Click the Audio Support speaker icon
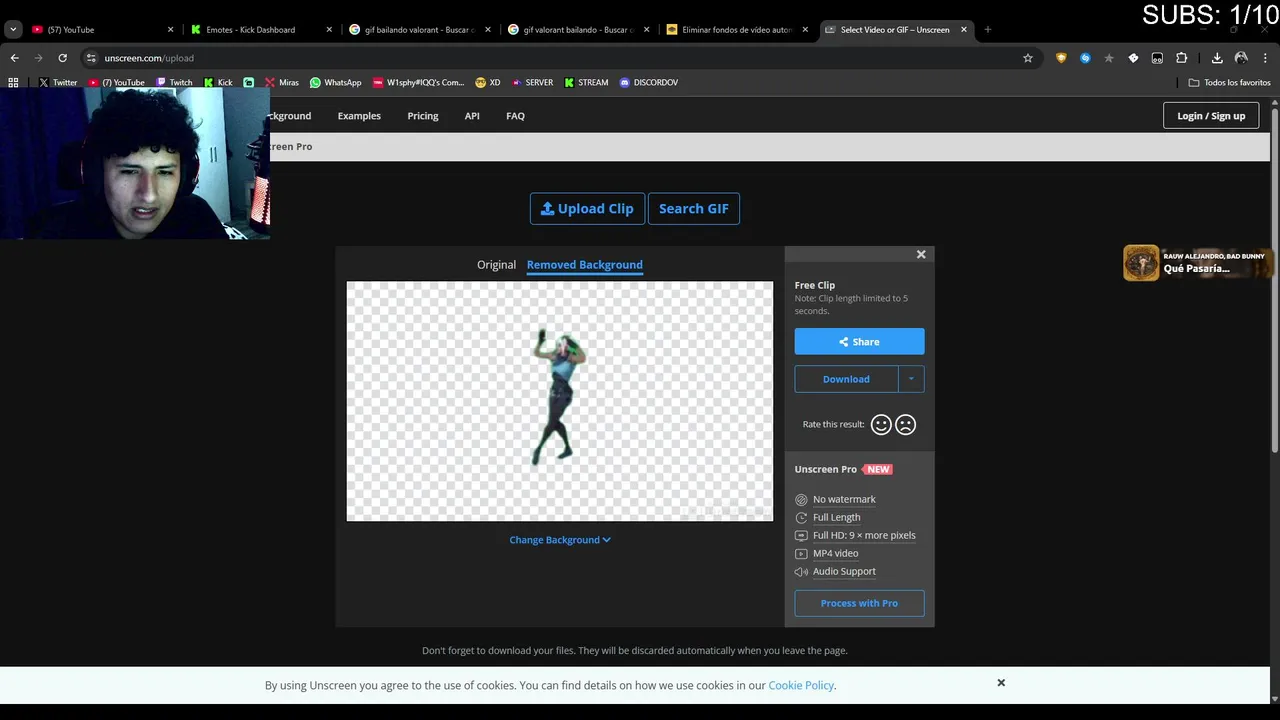This screenshot has width=1280, height=720. pos(801,571)
